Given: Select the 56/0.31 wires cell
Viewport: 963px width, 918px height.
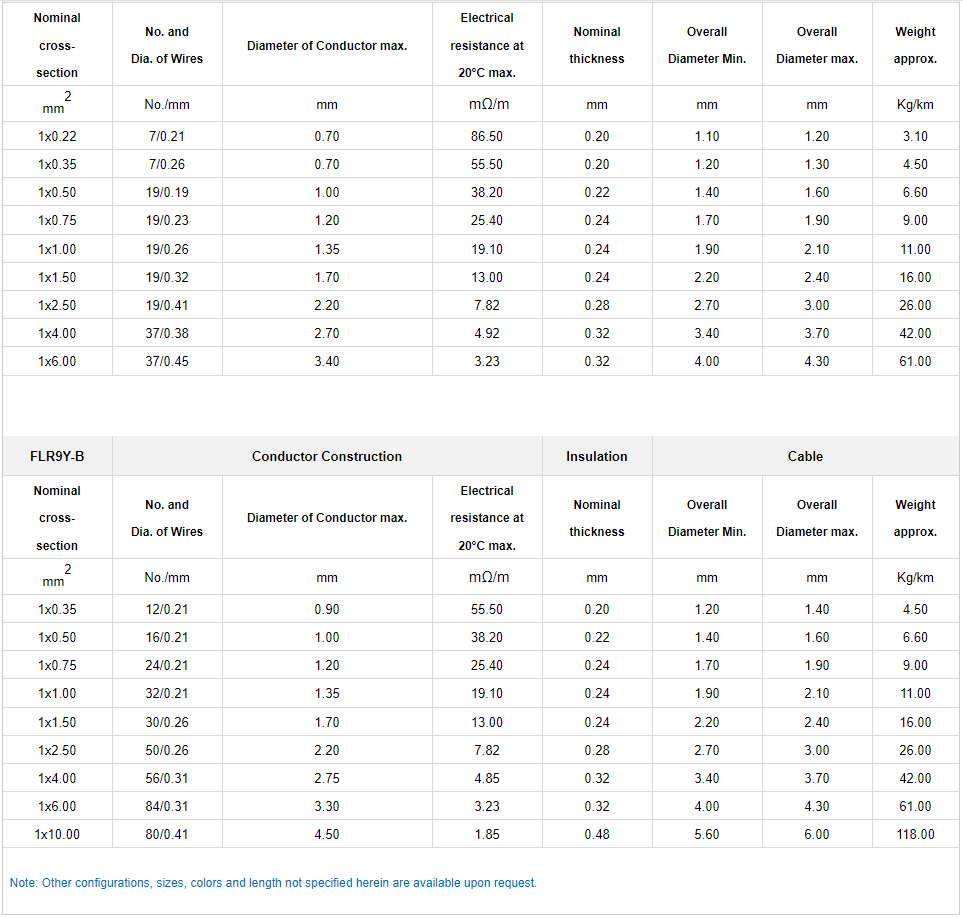Looking at the screenshot, I should (x=166, y=778).
